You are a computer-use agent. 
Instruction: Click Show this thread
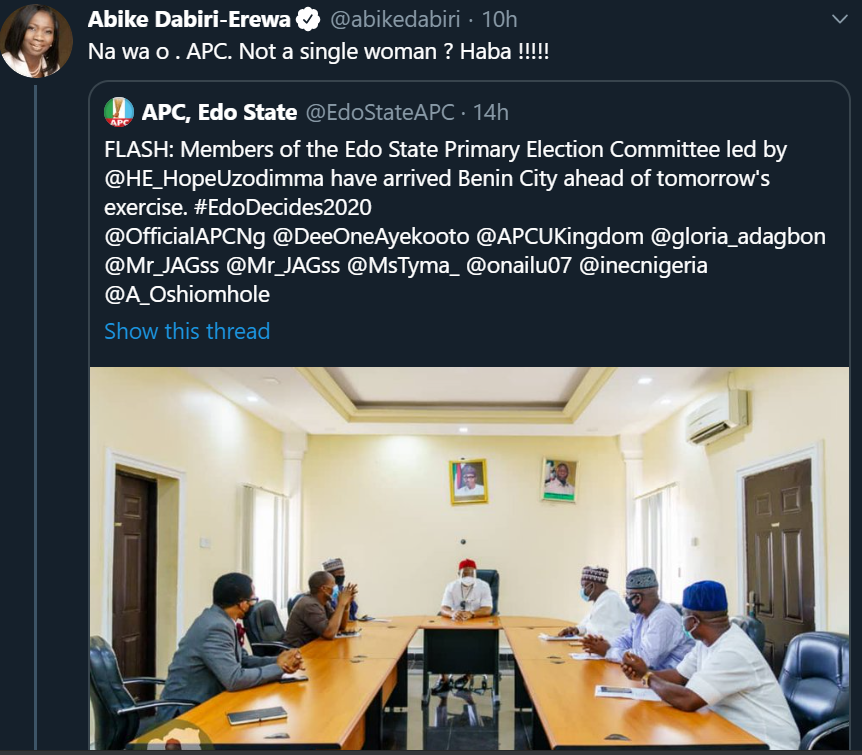tap(186, 331)
